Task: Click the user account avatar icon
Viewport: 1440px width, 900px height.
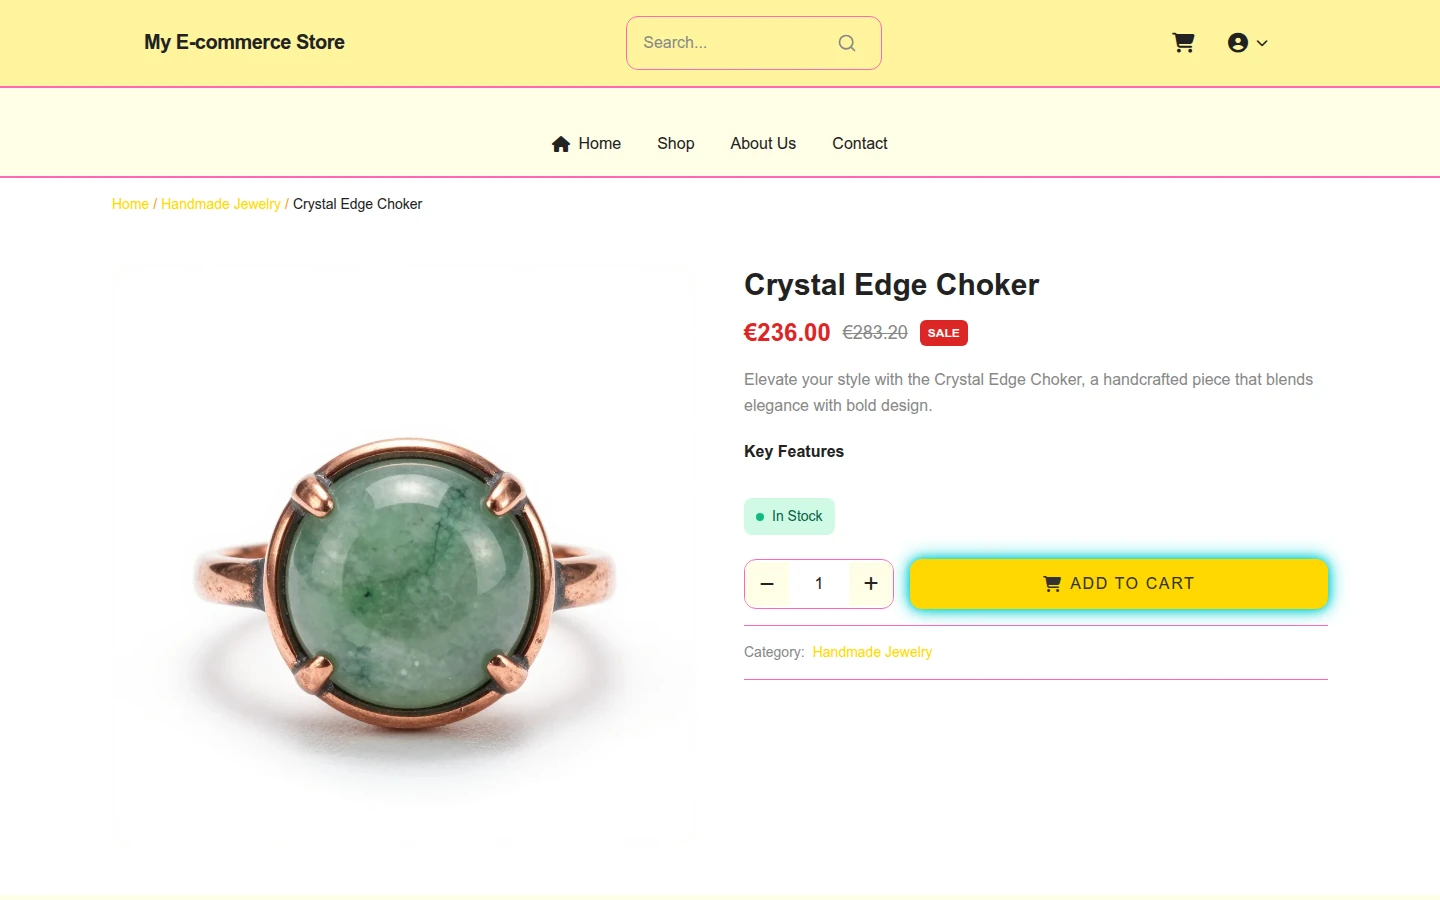Action: pos(1238,43)
